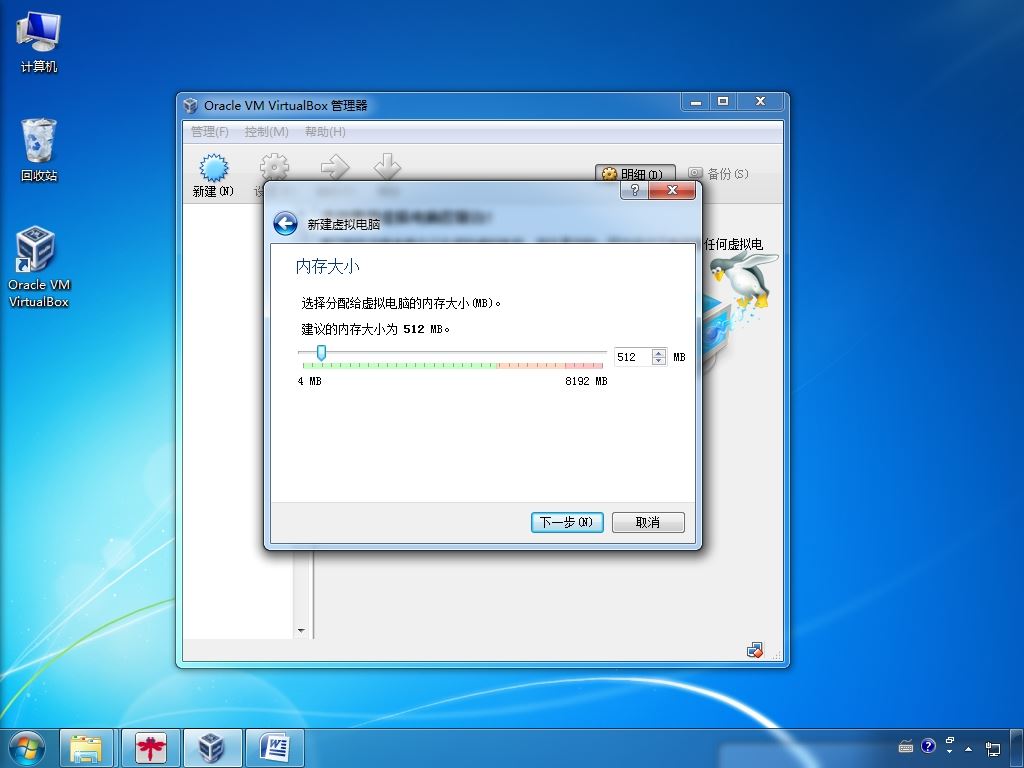
Task: Open File Explorer from the taskbar
Action: 87,748
